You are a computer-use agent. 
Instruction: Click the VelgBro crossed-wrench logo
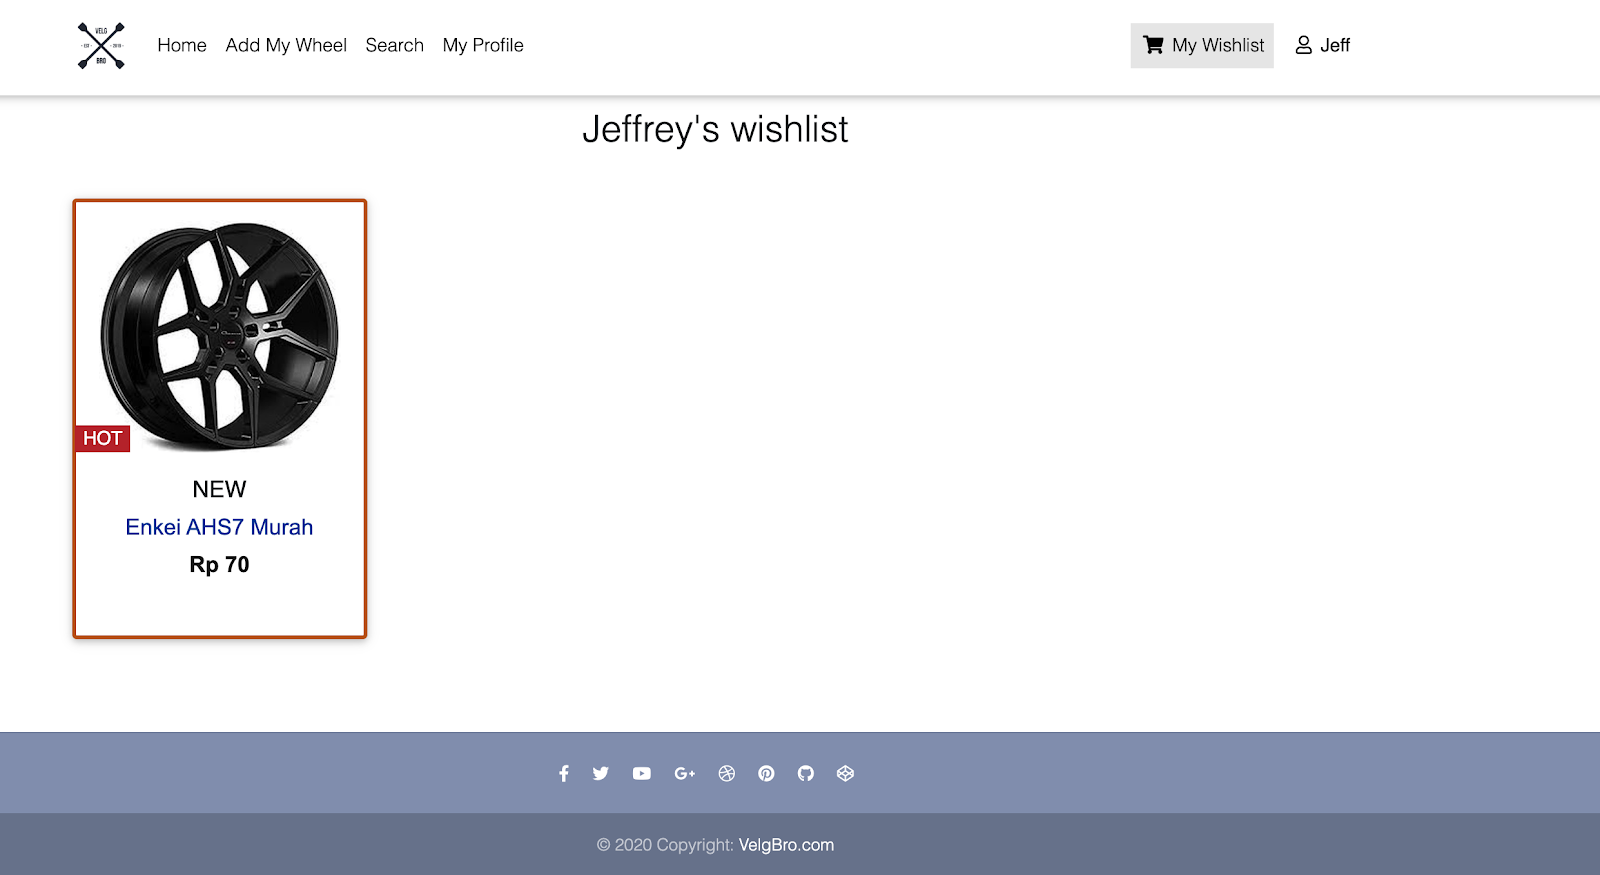[x=101, y=46]
